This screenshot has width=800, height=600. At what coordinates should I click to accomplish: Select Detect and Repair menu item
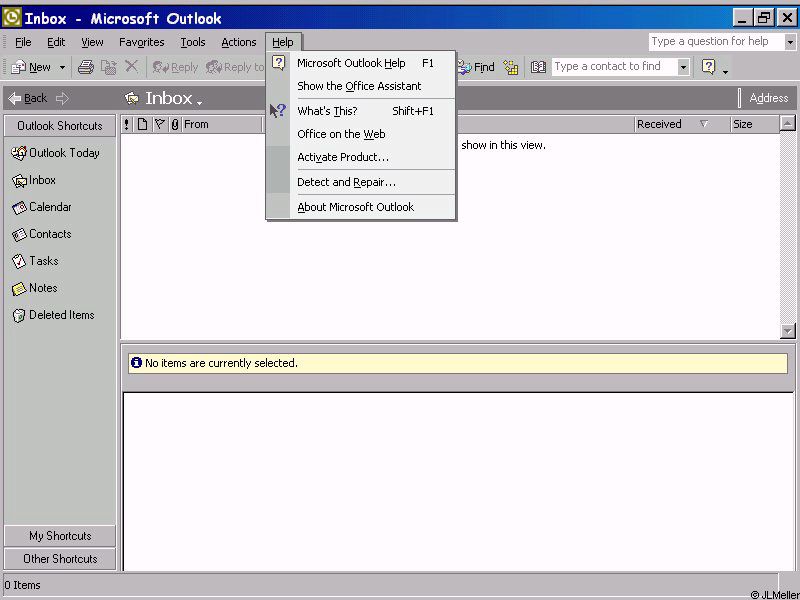[346, 182]
